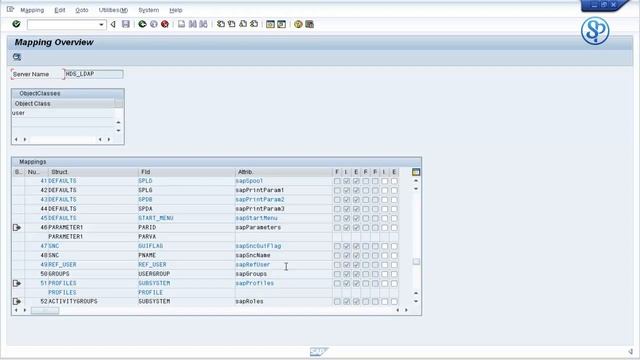Click the sapRefUser attribute cell
This screenshot has width=640, height=360.
pos(284,264)
